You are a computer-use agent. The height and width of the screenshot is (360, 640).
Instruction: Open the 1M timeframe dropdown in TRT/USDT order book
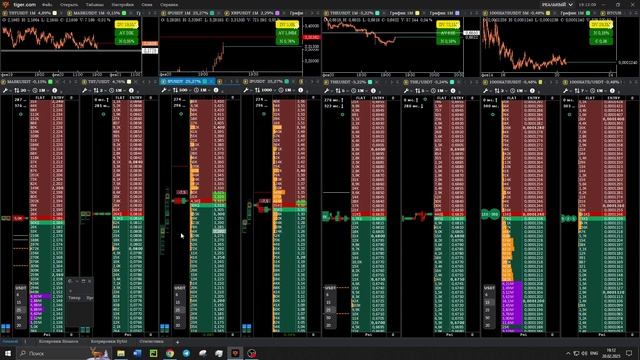point(118,90)
